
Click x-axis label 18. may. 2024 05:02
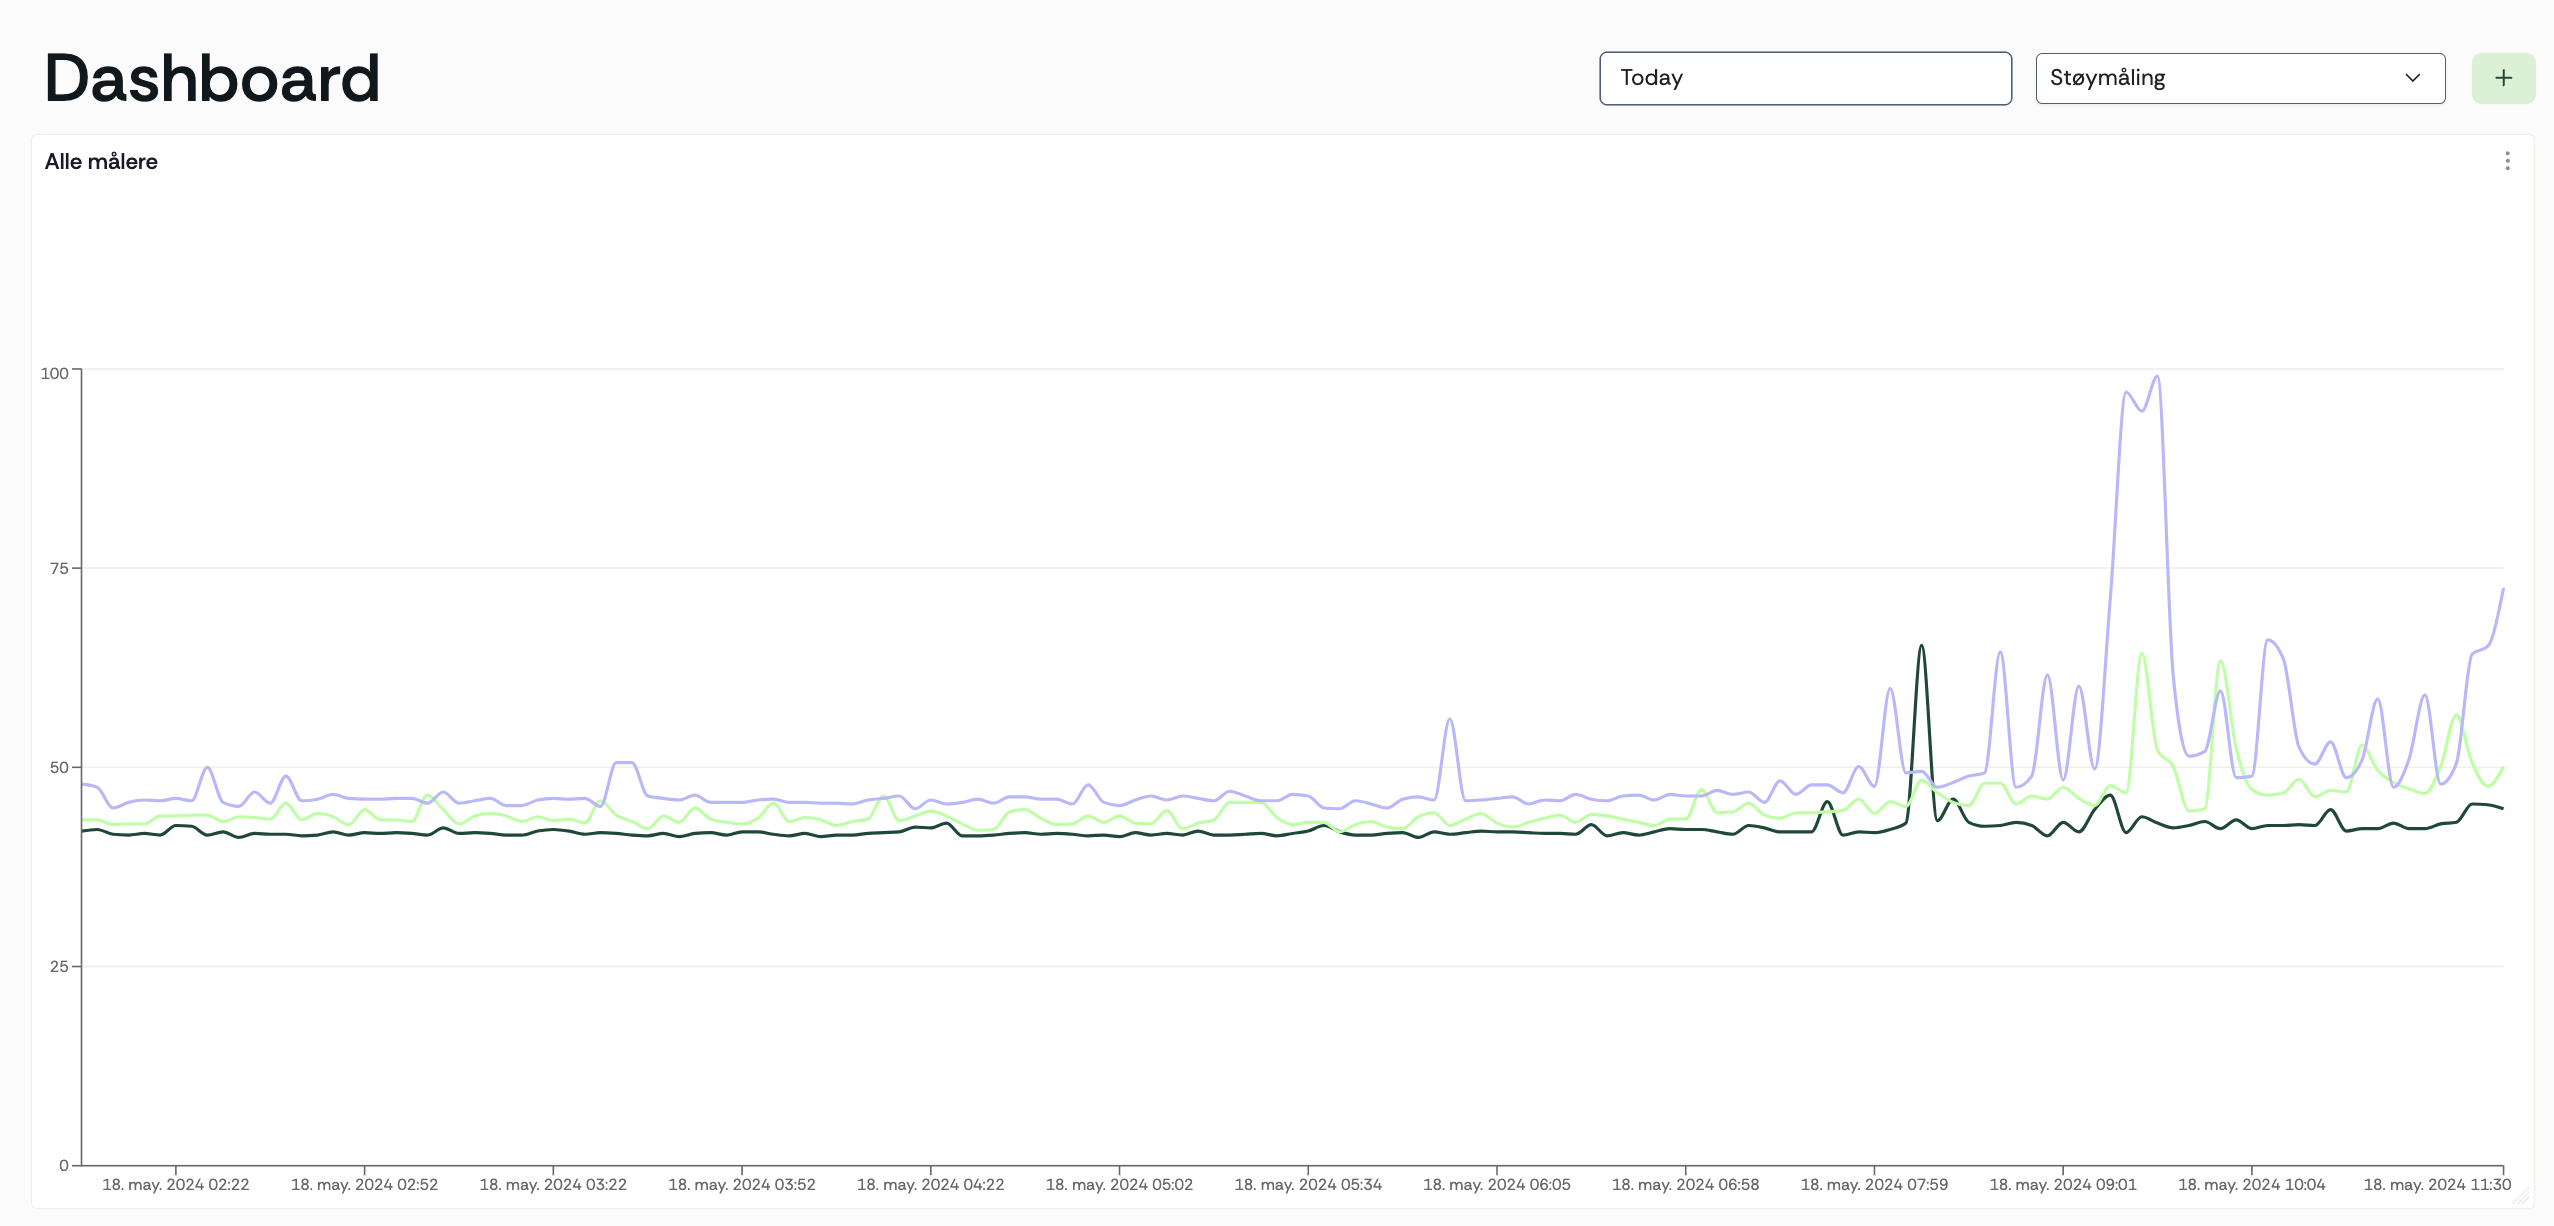1119,1185
